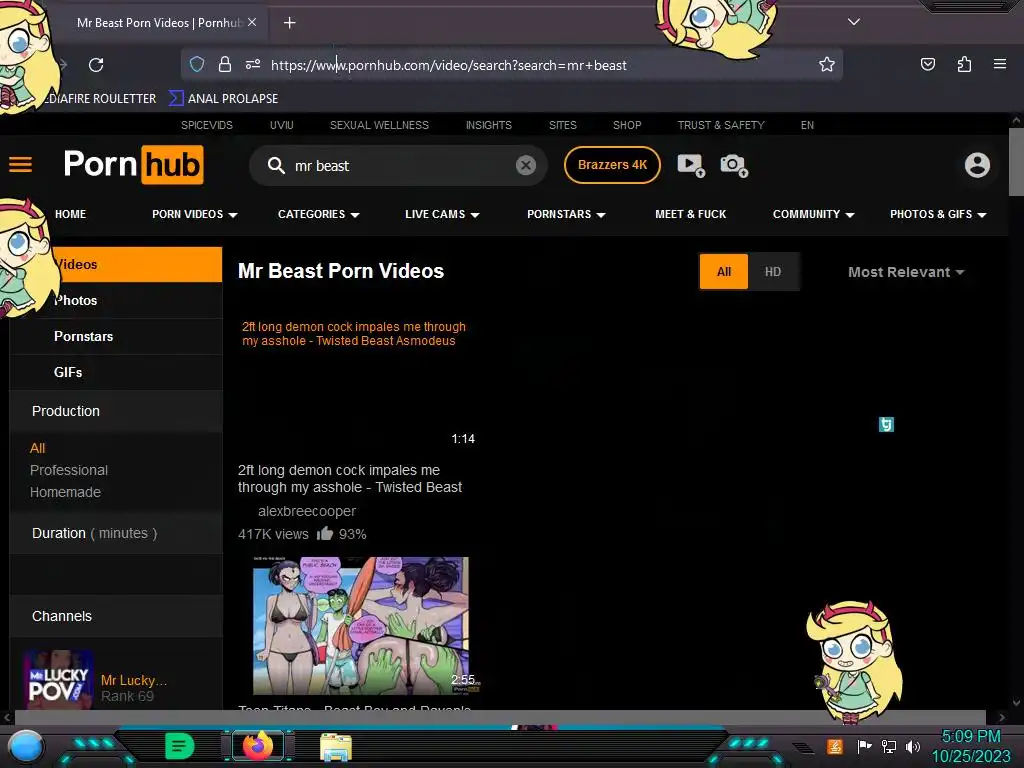
Task: Open the SITES top link
Action: pos(562,125)
